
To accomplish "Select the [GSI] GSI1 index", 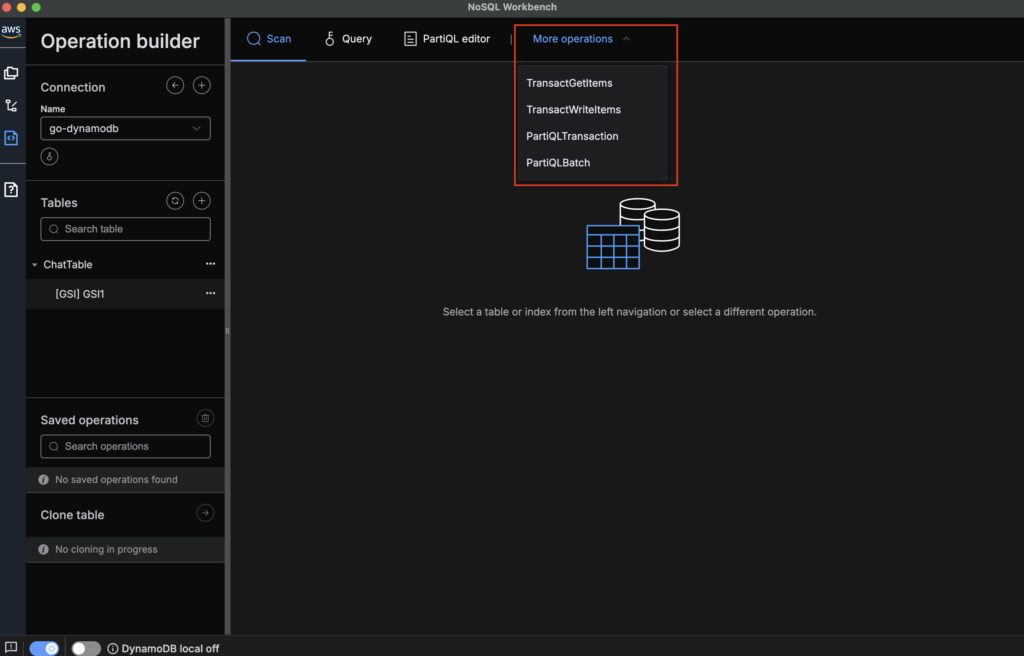I will 80,294.
